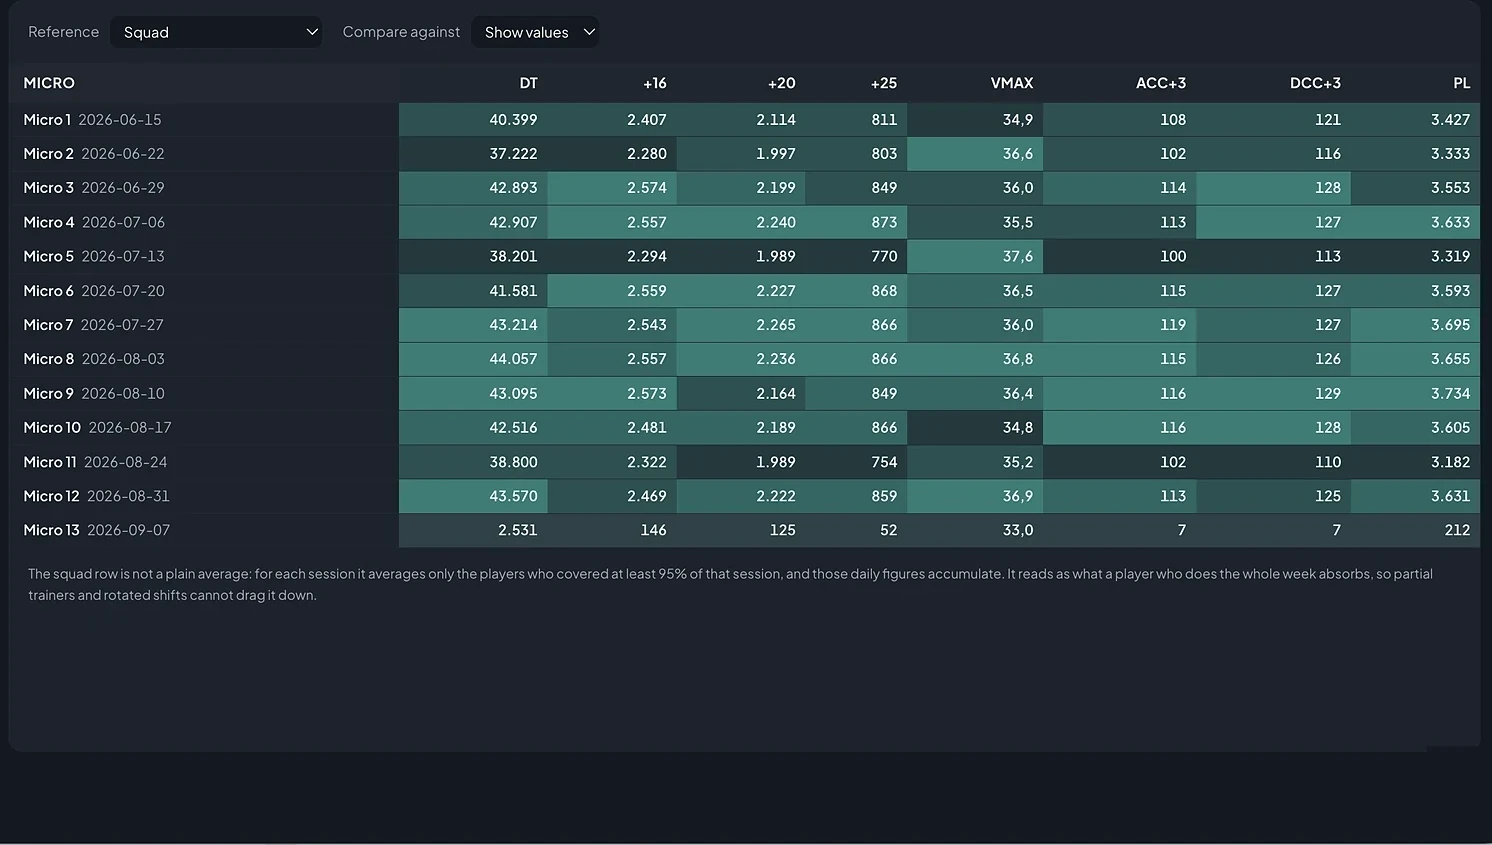Image resolution: width=1492 pixels, height=845 pixels.
Task: Select the Micro 4 2026-07-06 row label
Action: tap(94, 222)
